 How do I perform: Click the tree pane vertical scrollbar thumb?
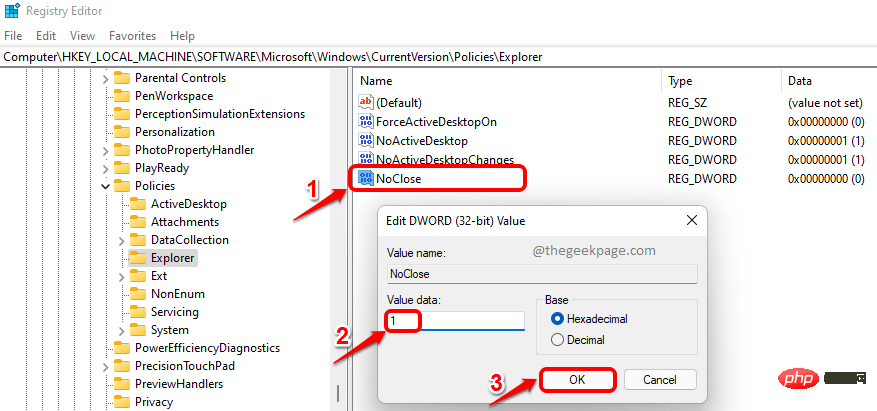click(338, 393)
